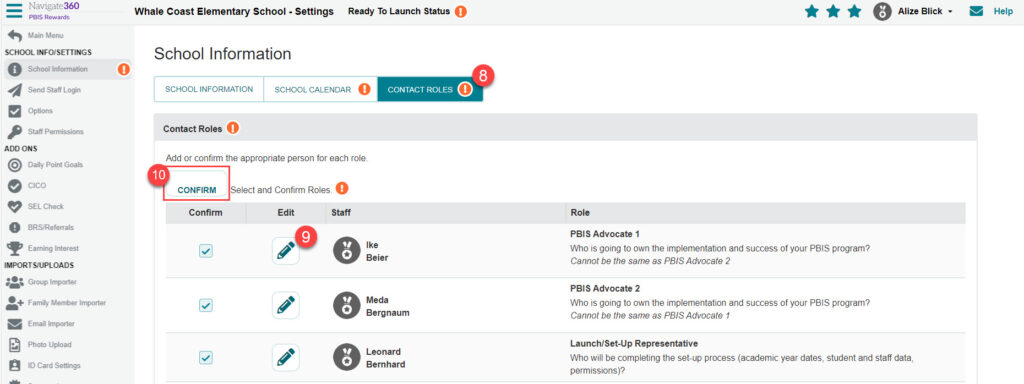
Task: Select the Contact Roles tab
Action: 430,89
